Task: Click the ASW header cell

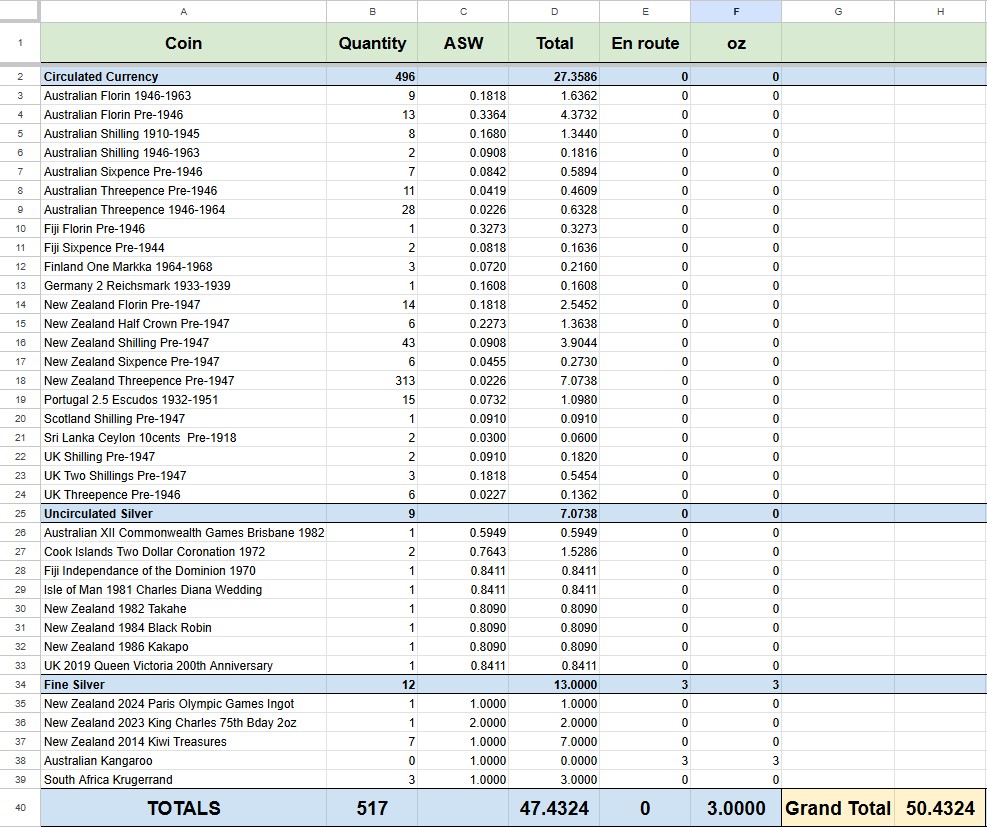Action: [463, 43]
